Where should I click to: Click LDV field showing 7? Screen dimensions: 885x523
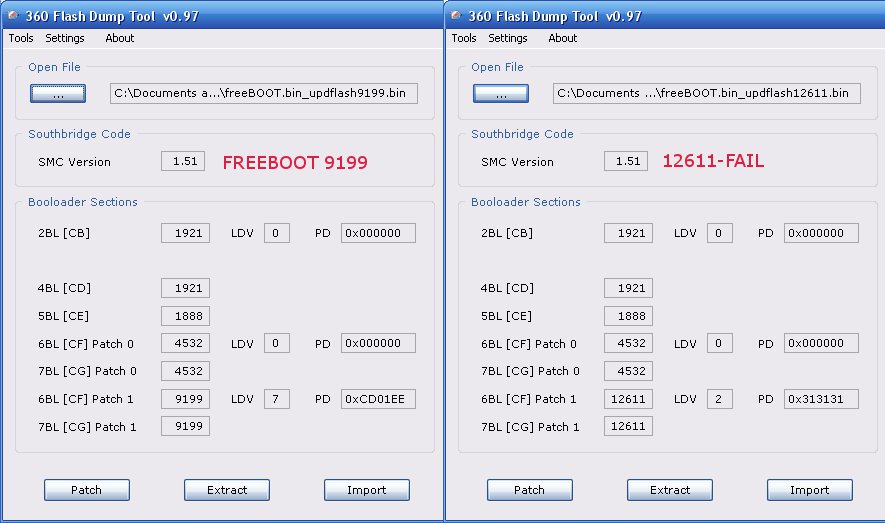(x=277, y=399)
